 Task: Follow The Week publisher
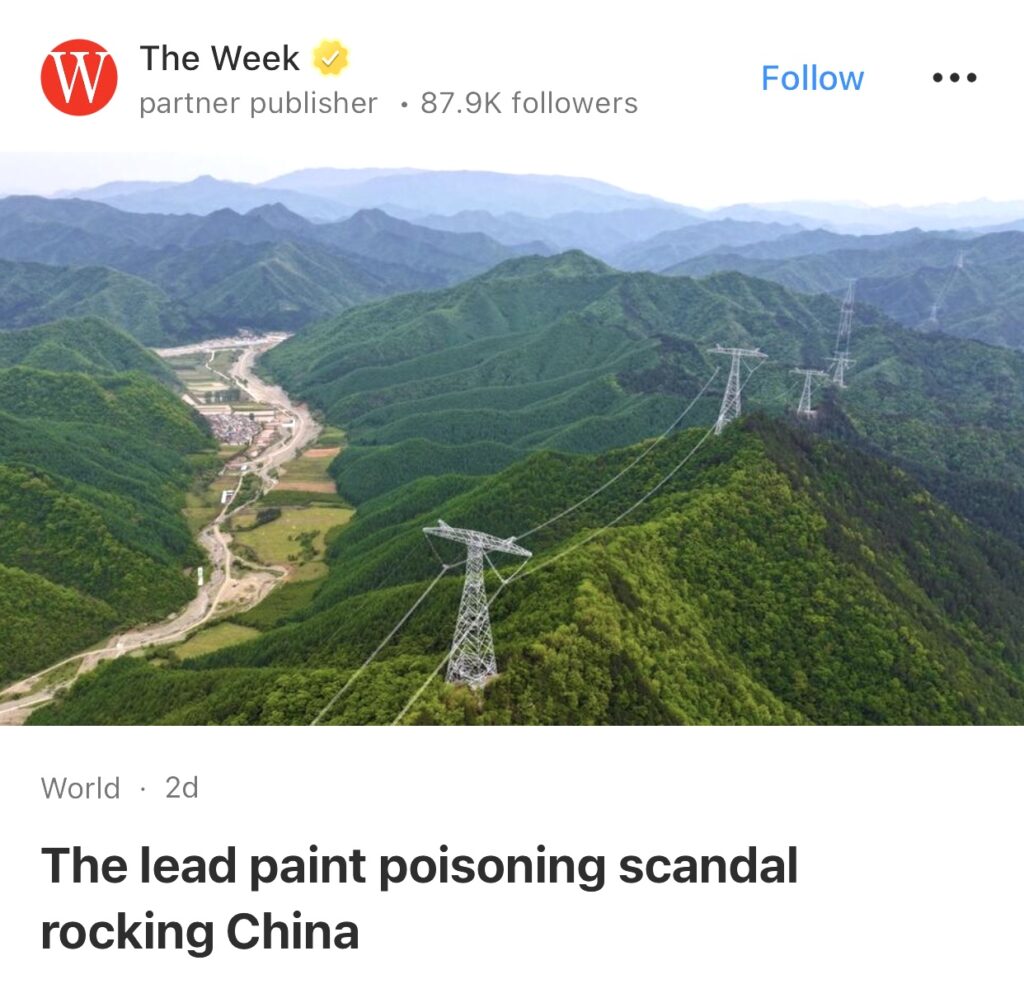[812, 78]
